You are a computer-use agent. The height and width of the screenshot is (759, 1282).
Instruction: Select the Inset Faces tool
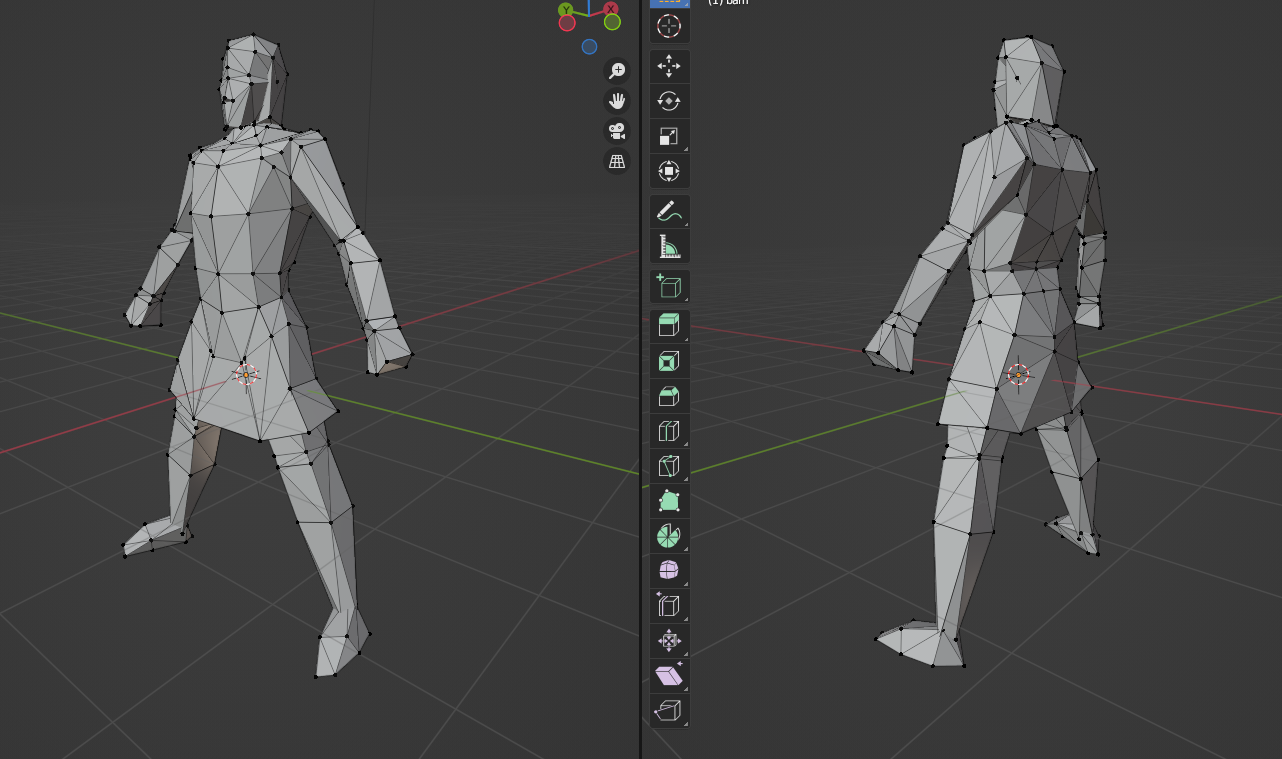[x=669, y=362]
